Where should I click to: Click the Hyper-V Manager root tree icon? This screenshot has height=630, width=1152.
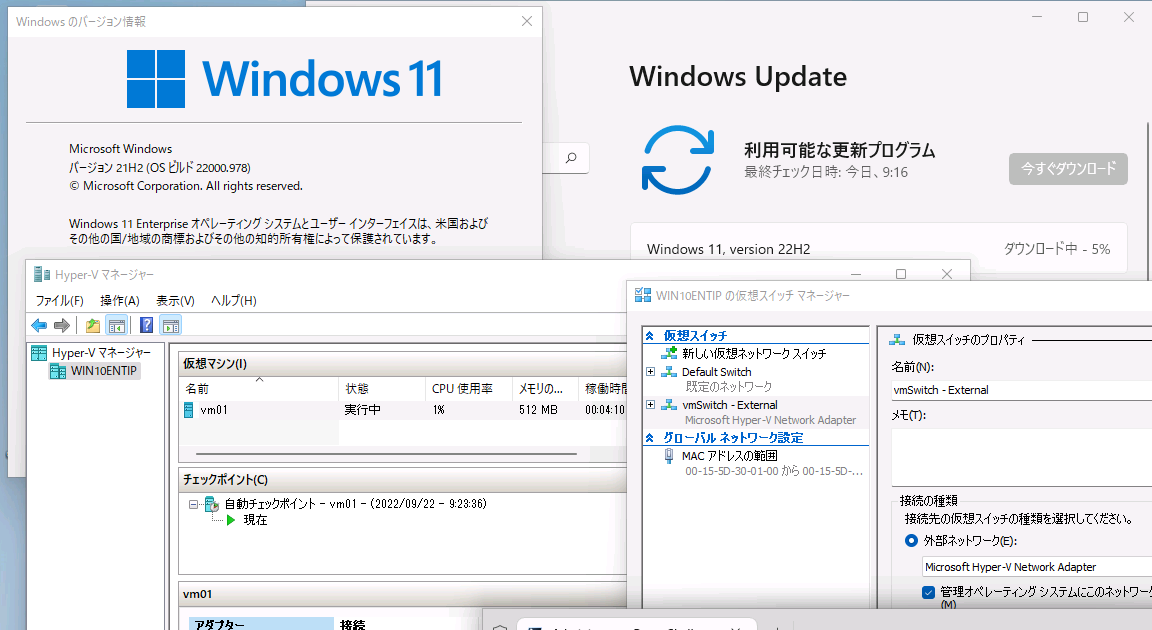point(39,353)
